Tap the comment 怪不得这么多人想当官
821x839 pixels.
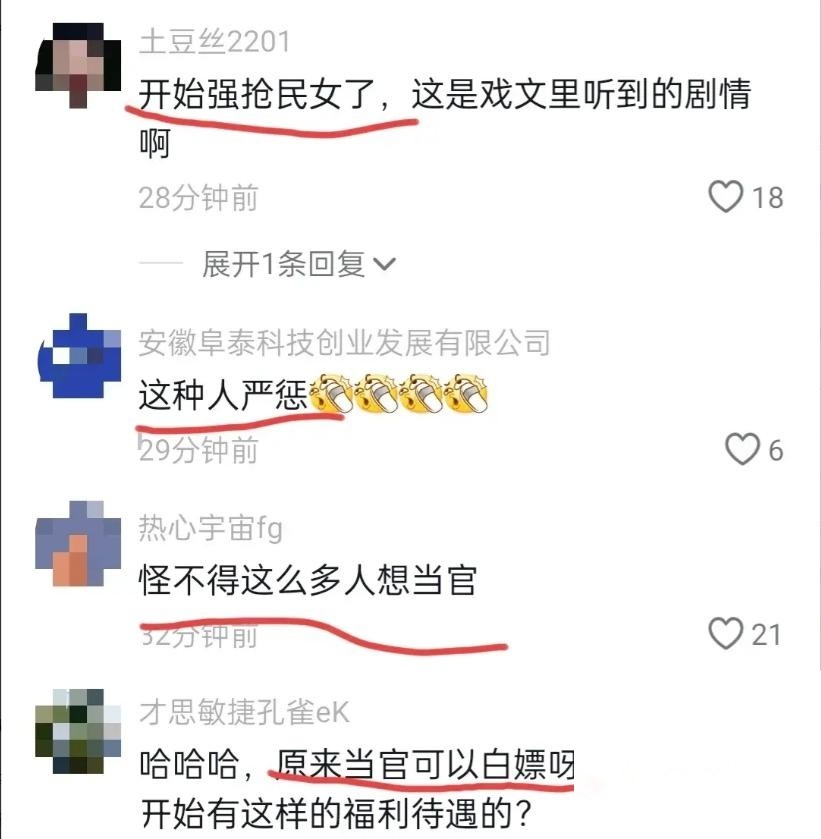pos(308,579)
